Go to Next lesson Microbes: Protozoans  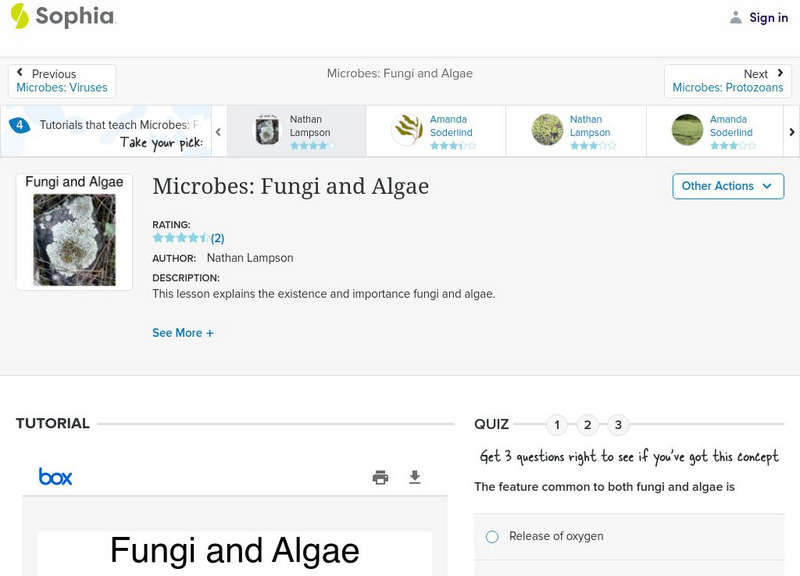(727, 81)
